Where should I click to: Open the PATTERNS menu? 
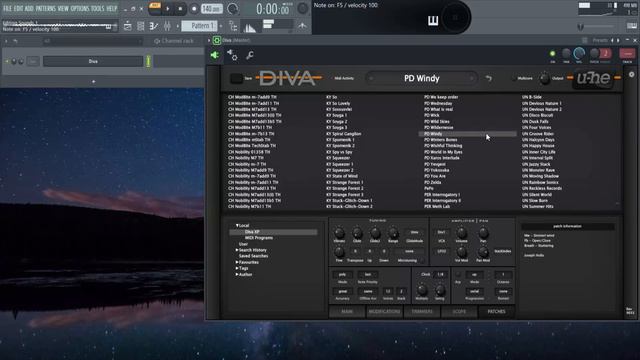tap(46, 8)
